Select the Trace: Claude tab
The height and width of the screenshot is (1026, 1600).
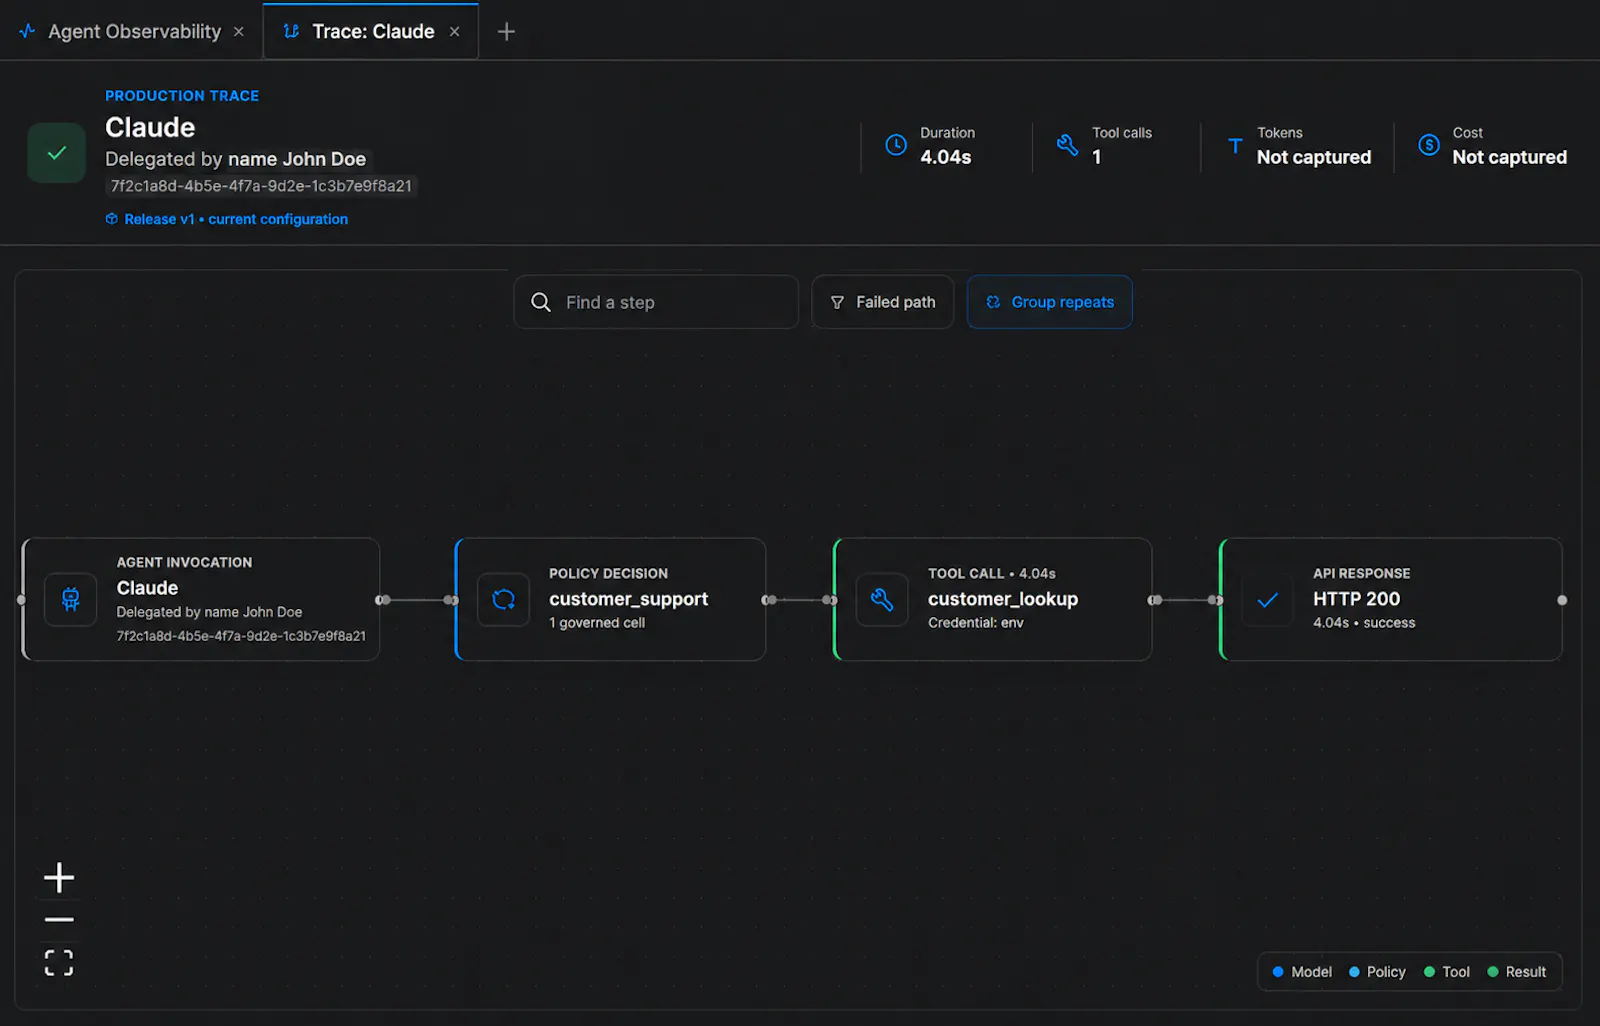click(x=372, y=32)
